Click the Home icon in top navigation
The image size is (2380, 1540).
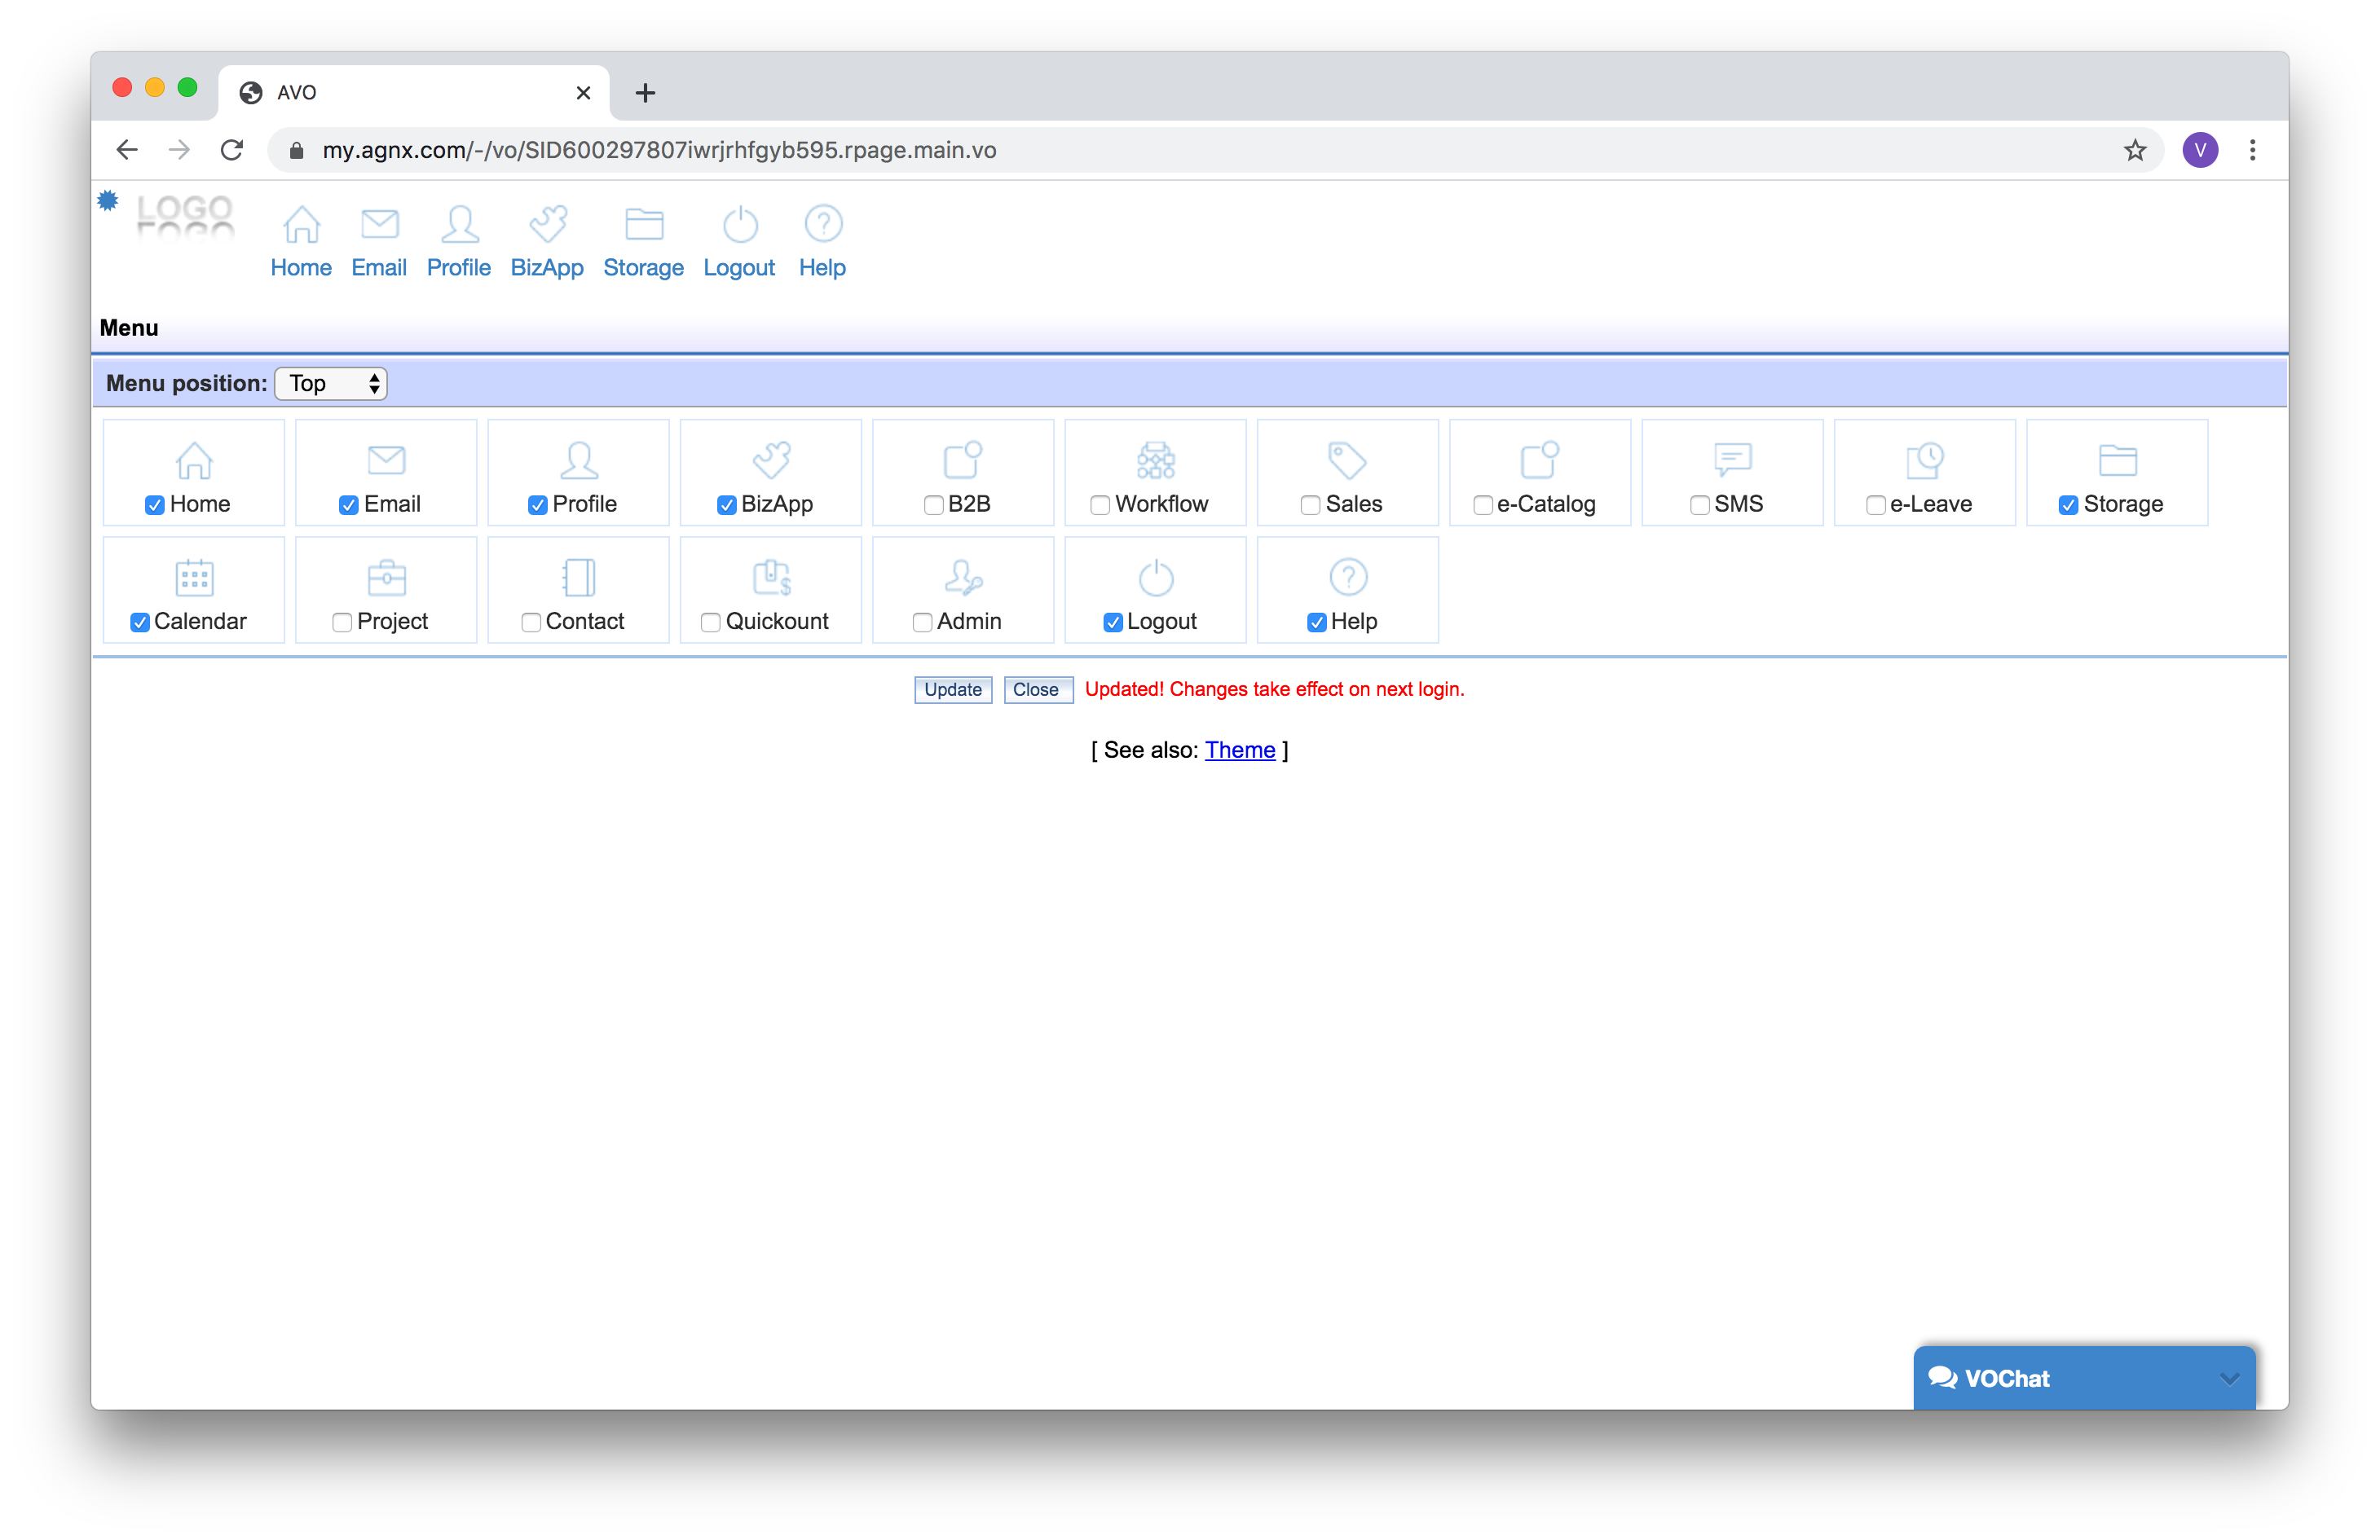(301, 225)
